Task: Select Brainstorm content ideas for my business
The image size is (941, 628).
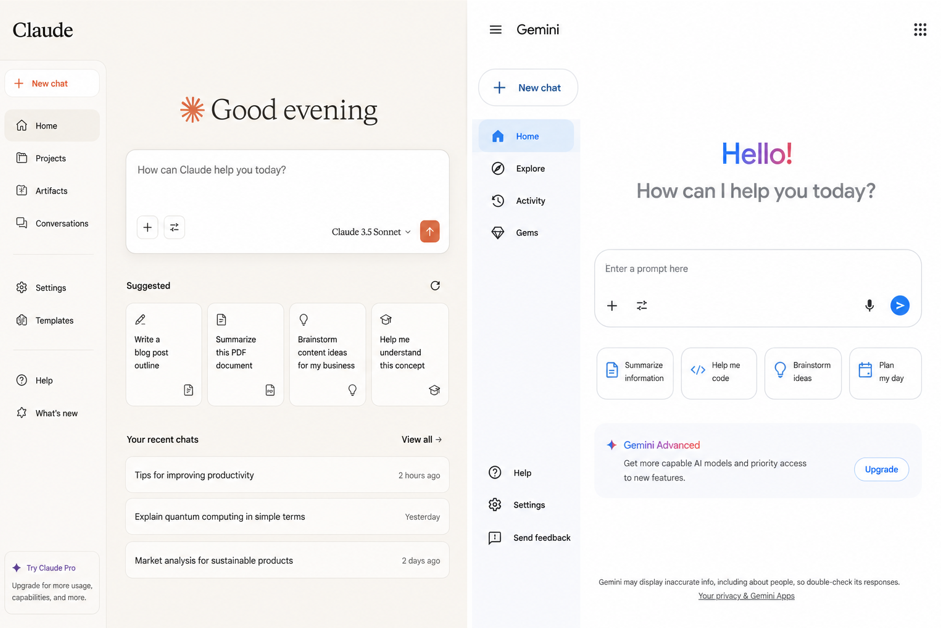Action: point(328,354)
